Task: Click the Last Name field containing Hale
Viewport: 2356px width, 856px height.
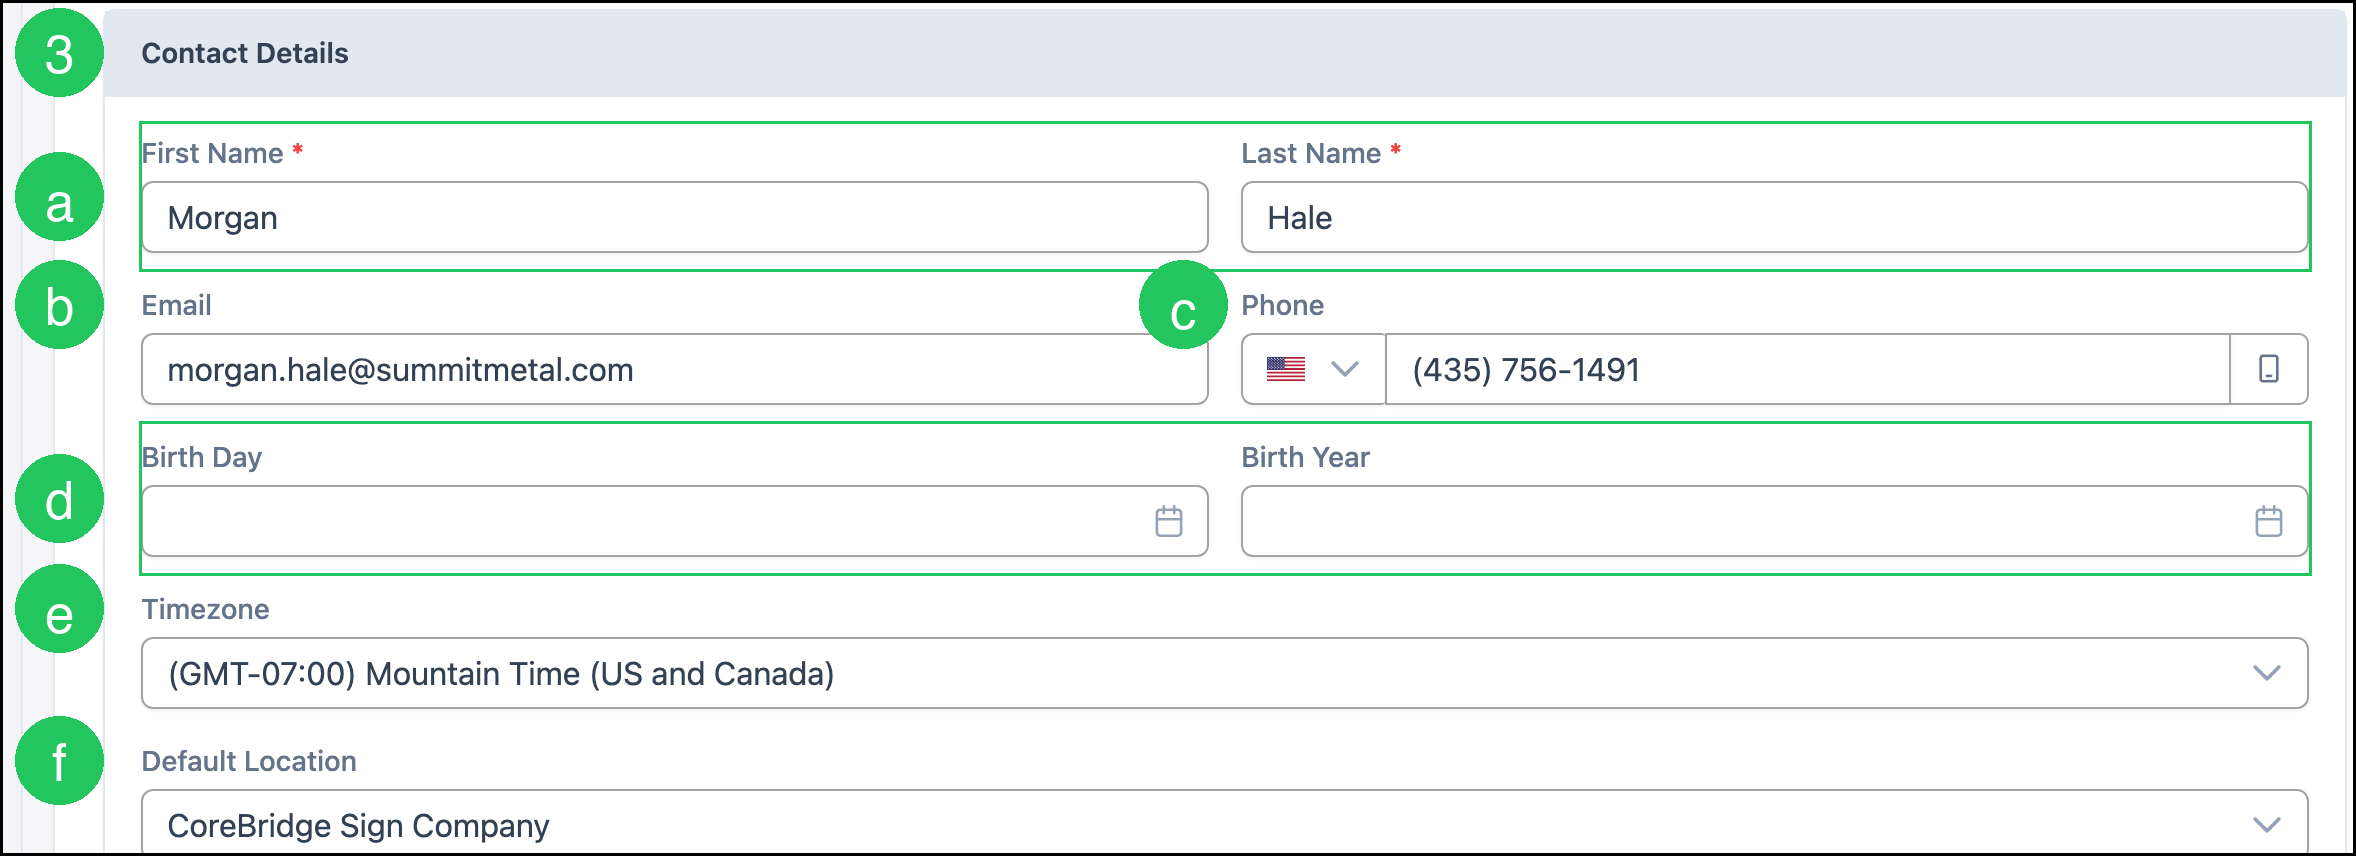Action: point(1775,217)
